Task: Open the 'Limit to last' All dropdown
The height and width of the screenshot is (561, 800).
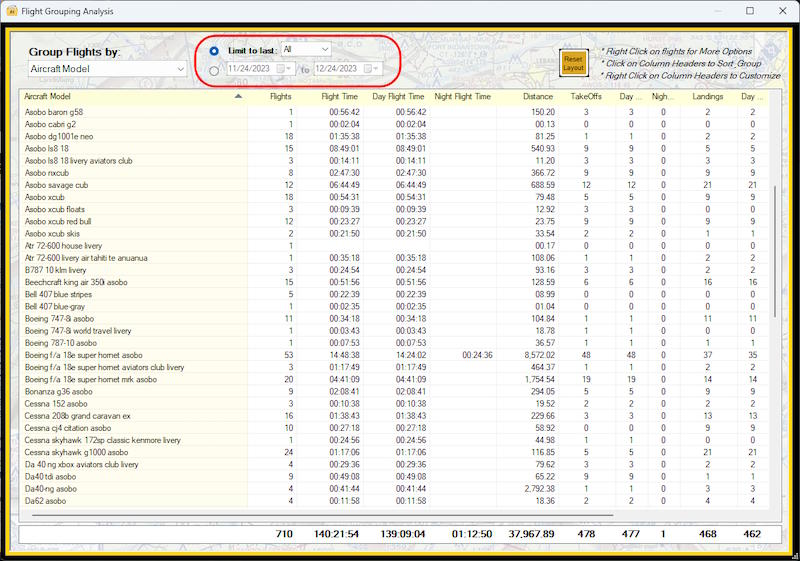Action: coord(306,49)
